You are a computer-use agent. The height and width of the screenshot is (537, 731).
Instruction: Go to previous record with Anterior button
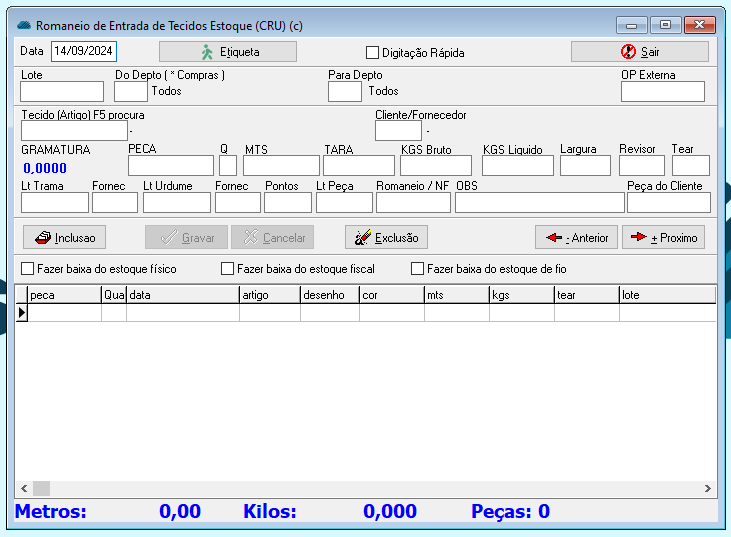tap(576, 238)
